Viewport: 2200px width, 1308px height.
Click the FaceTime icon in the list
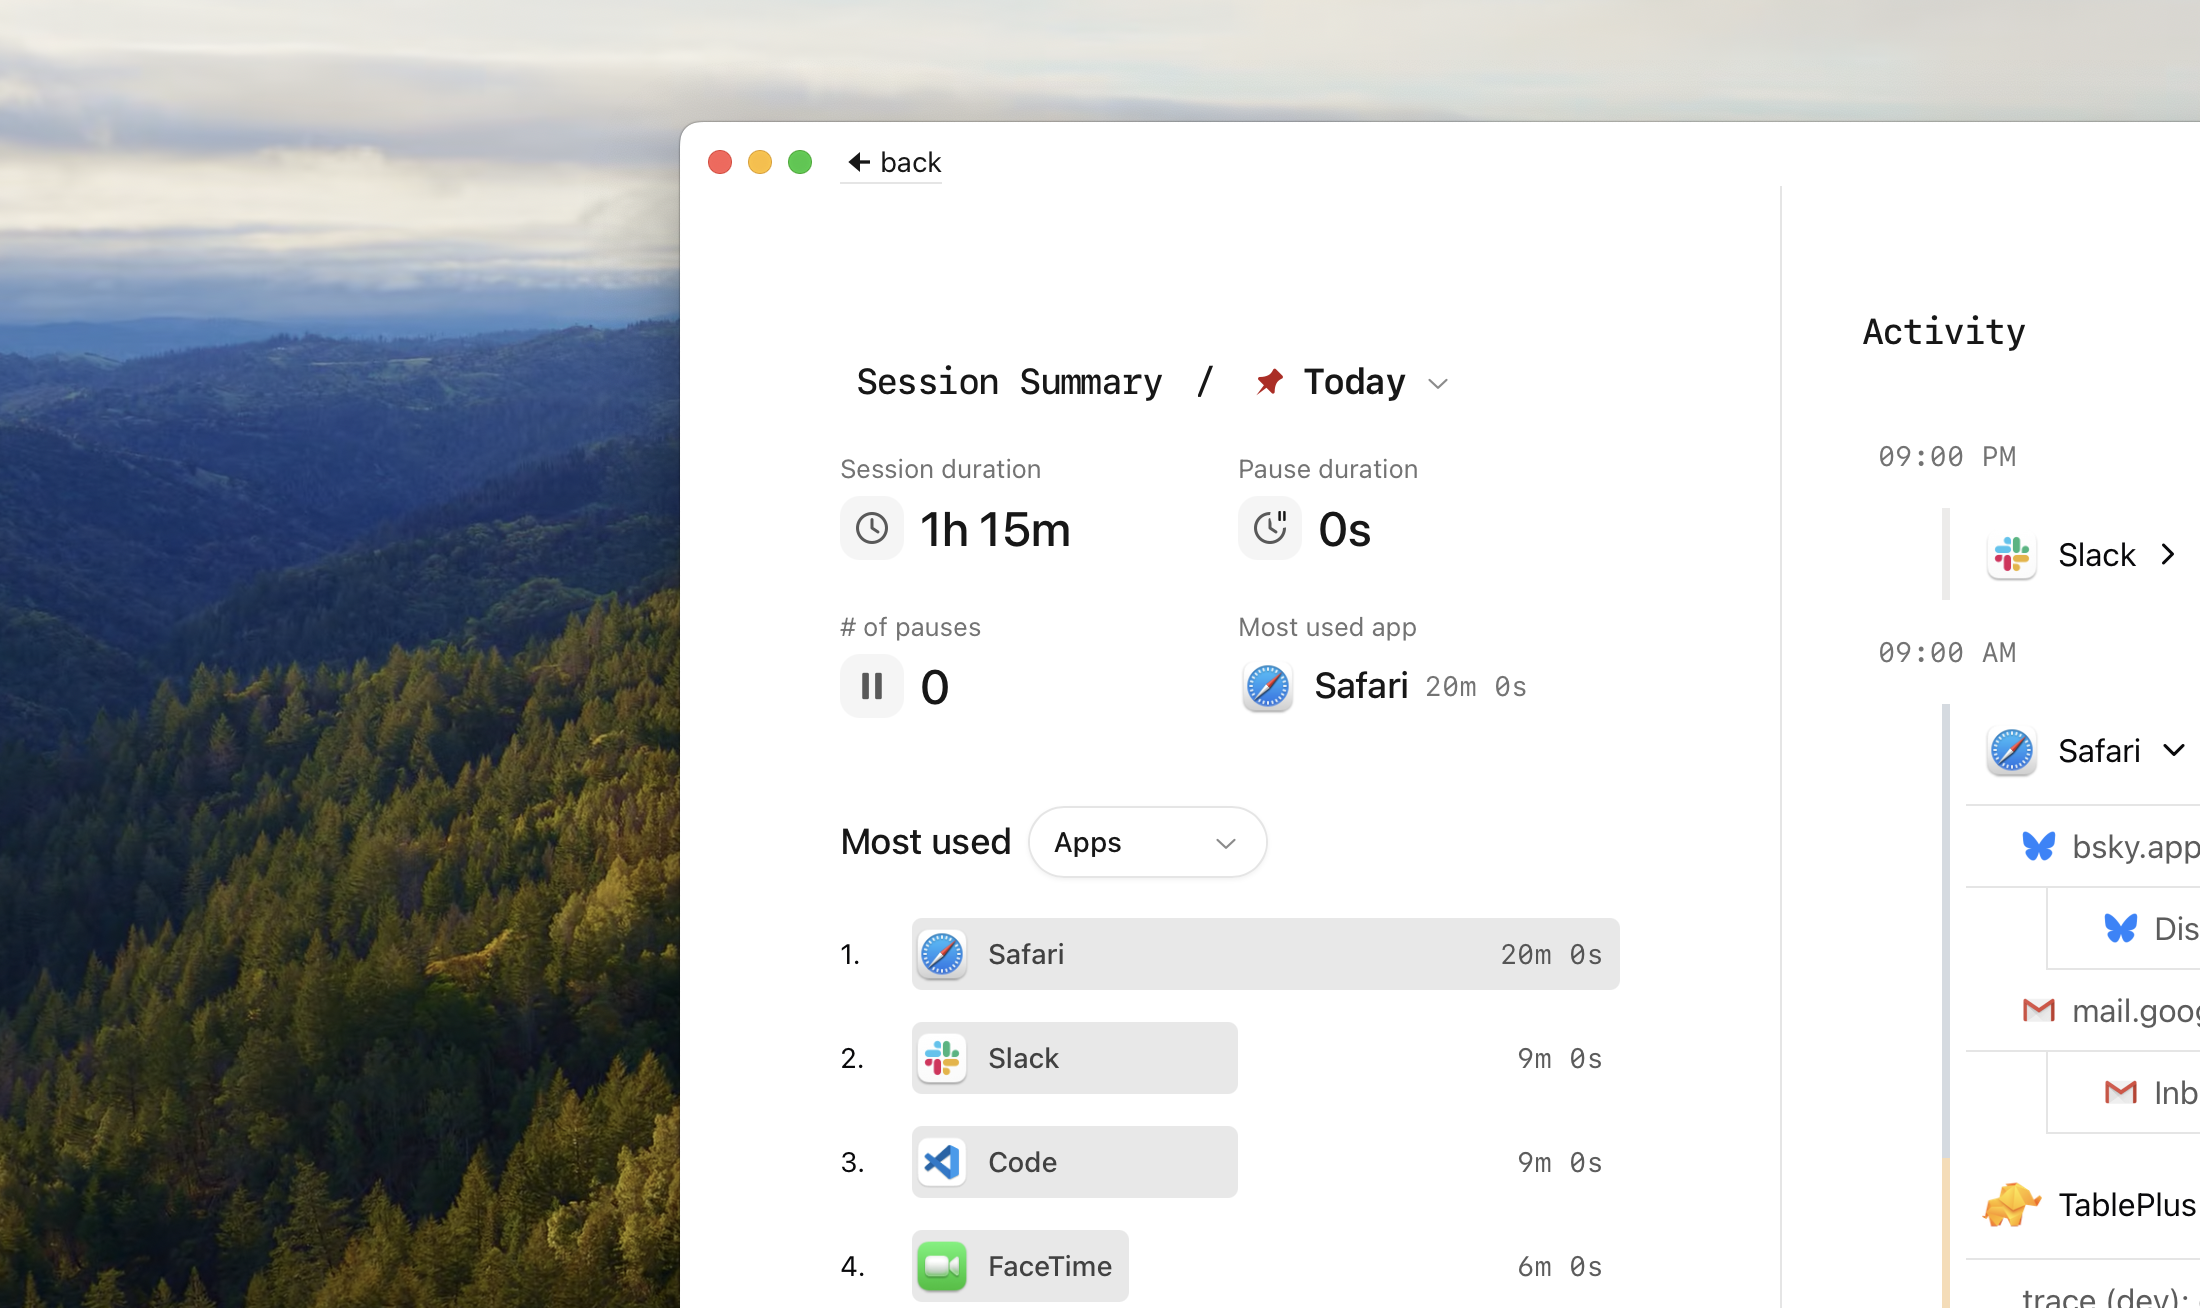(x=941, y=1266)
